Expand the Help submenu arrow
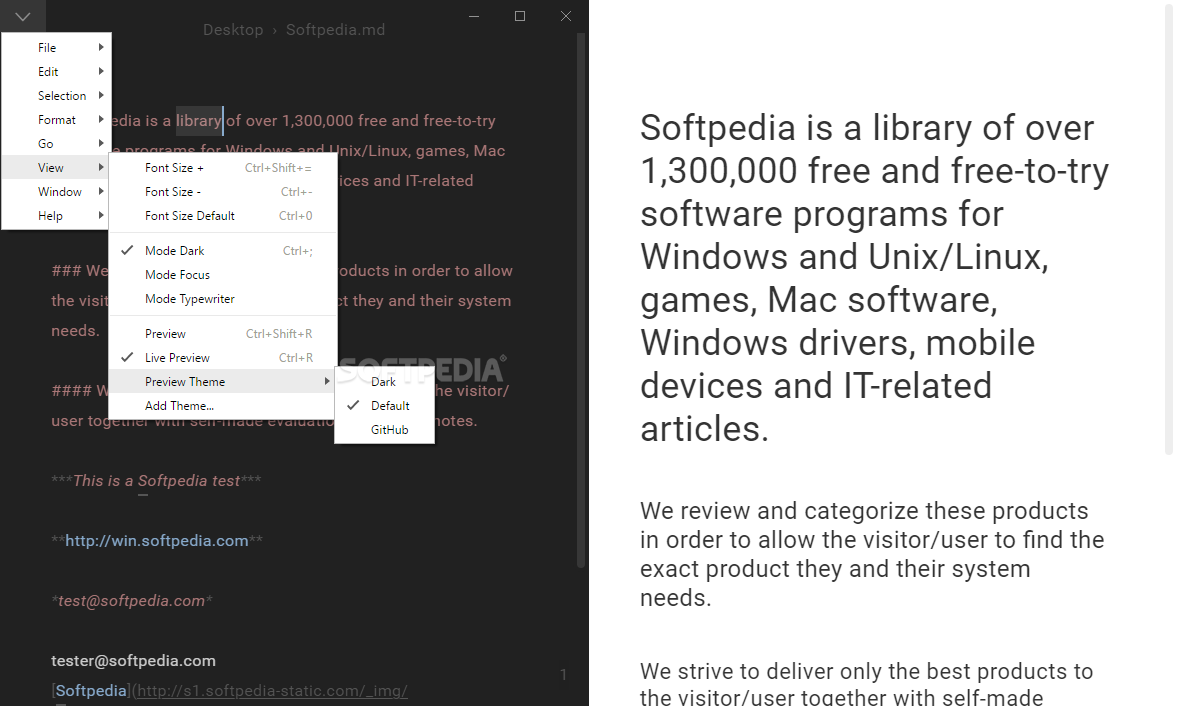This screenshot has height=706, width=1177. [x=101, y=215]
